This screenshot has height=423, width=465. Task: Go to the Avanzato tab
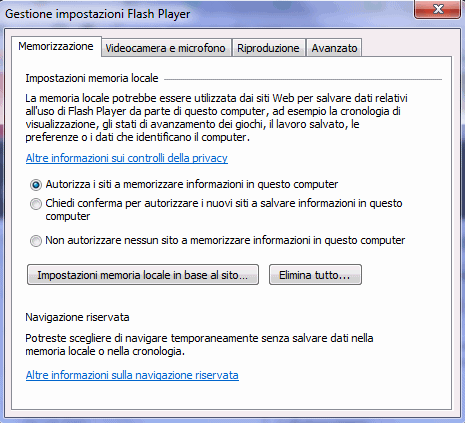334,48
